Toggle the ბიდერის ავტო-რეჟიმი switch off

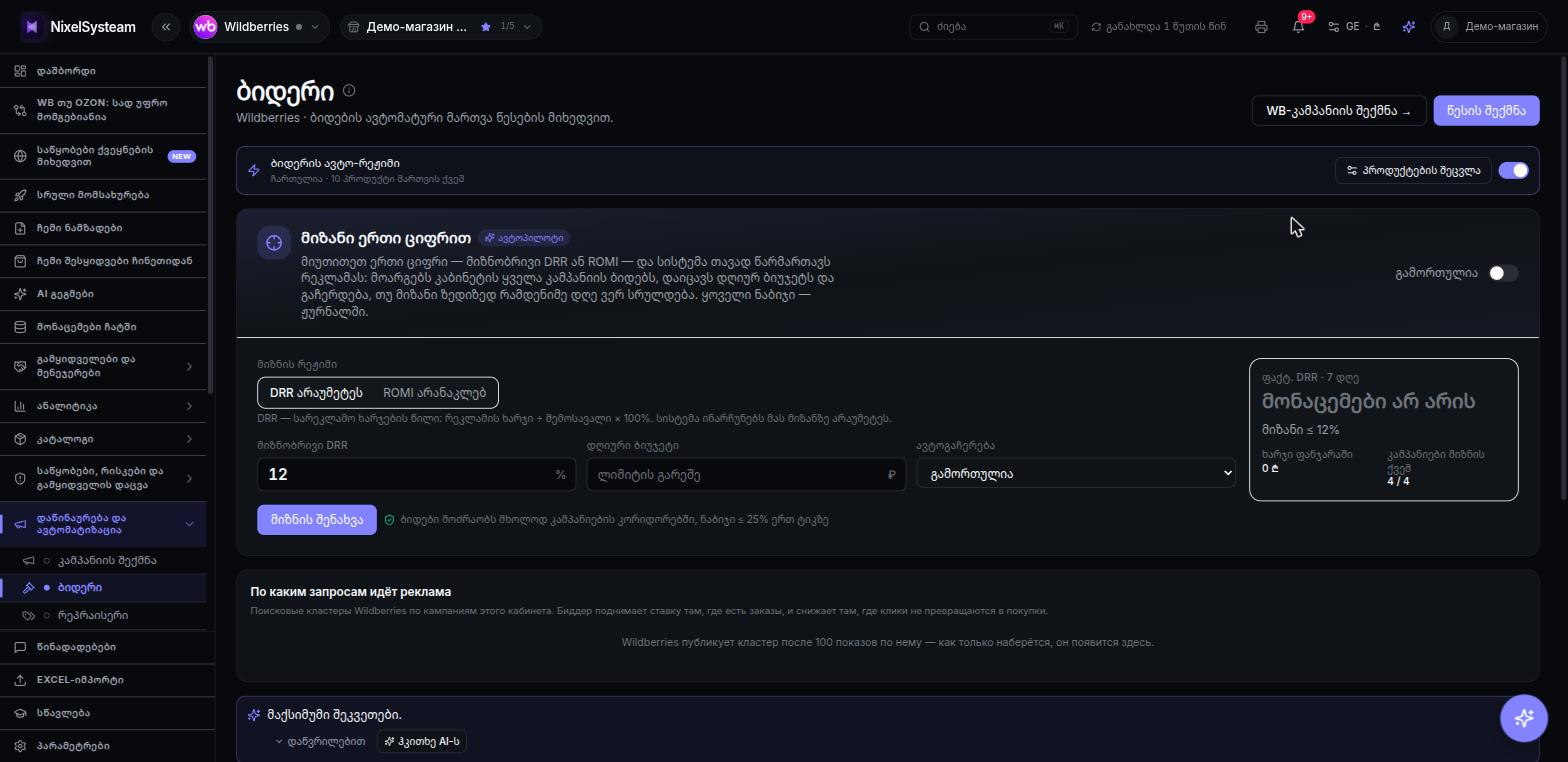(x=1514, y=170)
